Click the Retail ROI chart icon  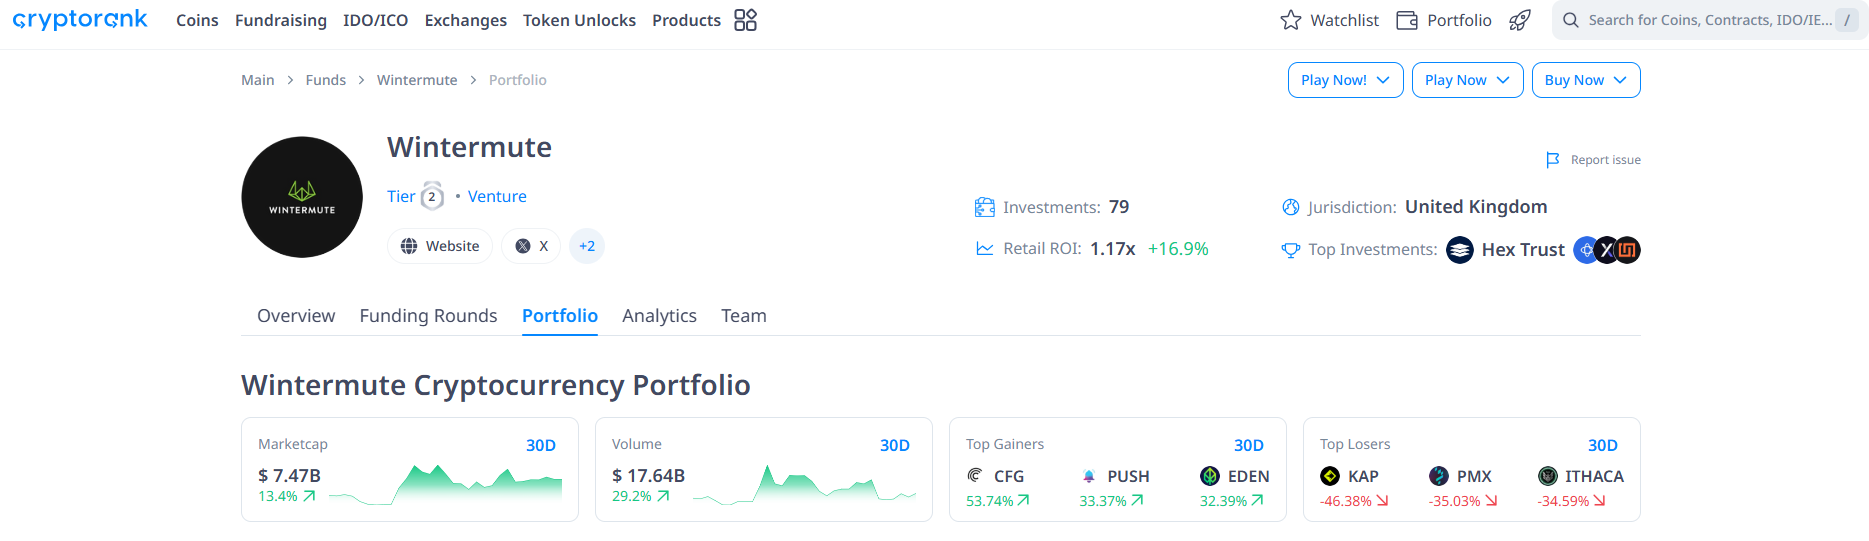point(985,249)
